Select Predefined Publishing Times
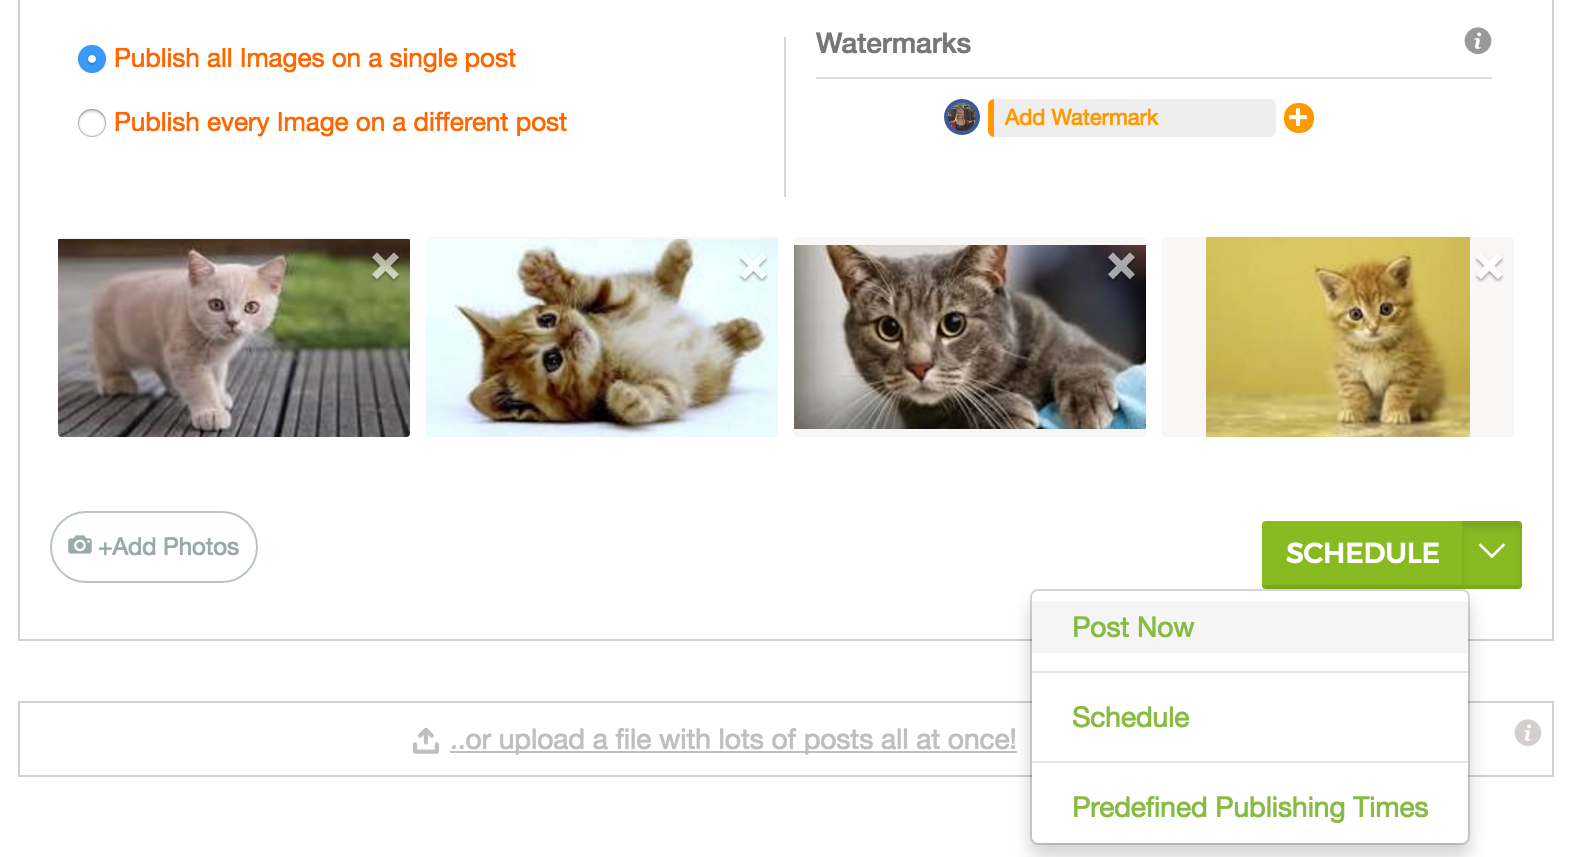 [1249, 807]
